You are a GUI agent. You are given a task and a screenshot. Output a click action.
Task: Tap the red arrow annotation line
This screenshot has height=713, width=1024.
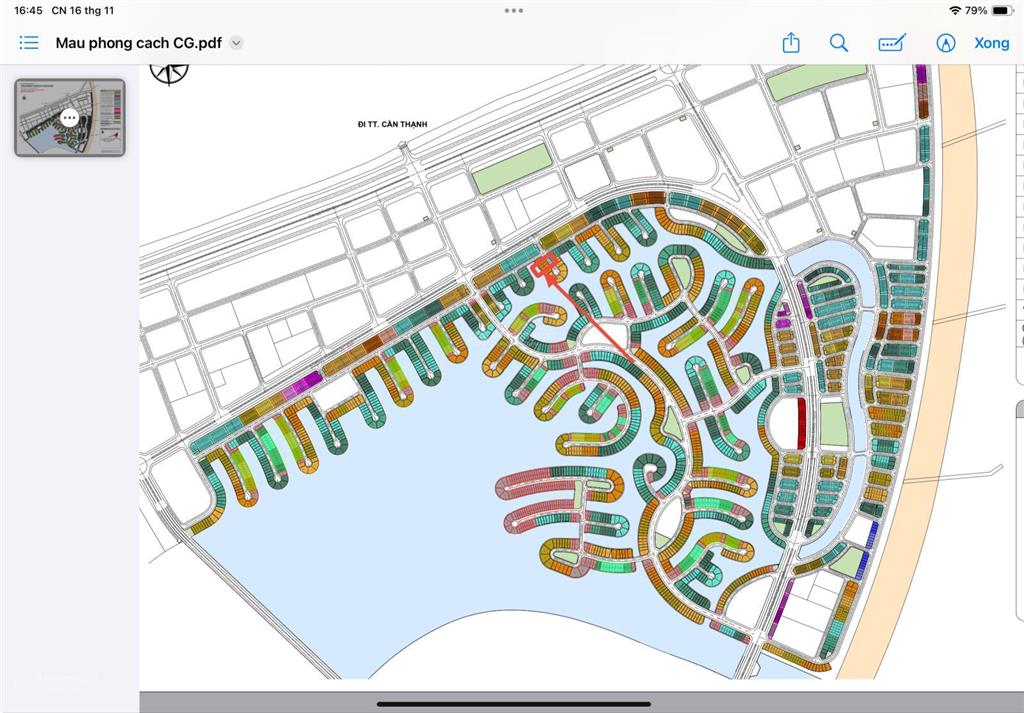point(588,312)
